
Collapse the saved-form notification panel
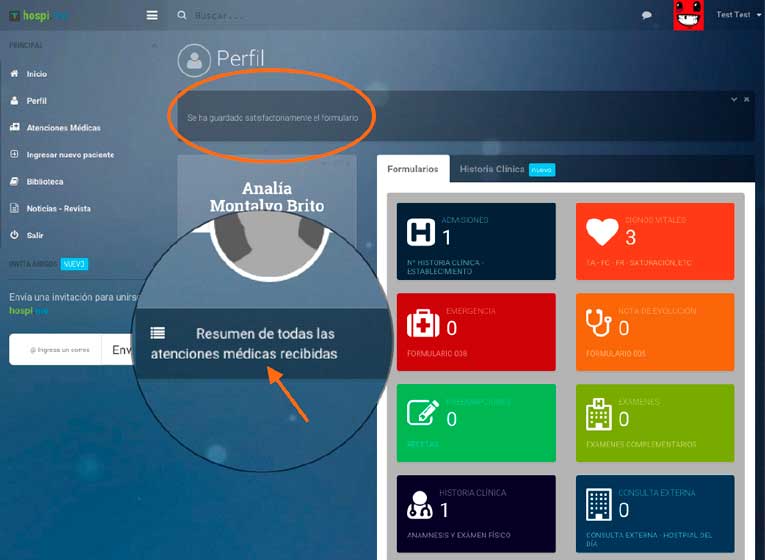click(734, 100)
